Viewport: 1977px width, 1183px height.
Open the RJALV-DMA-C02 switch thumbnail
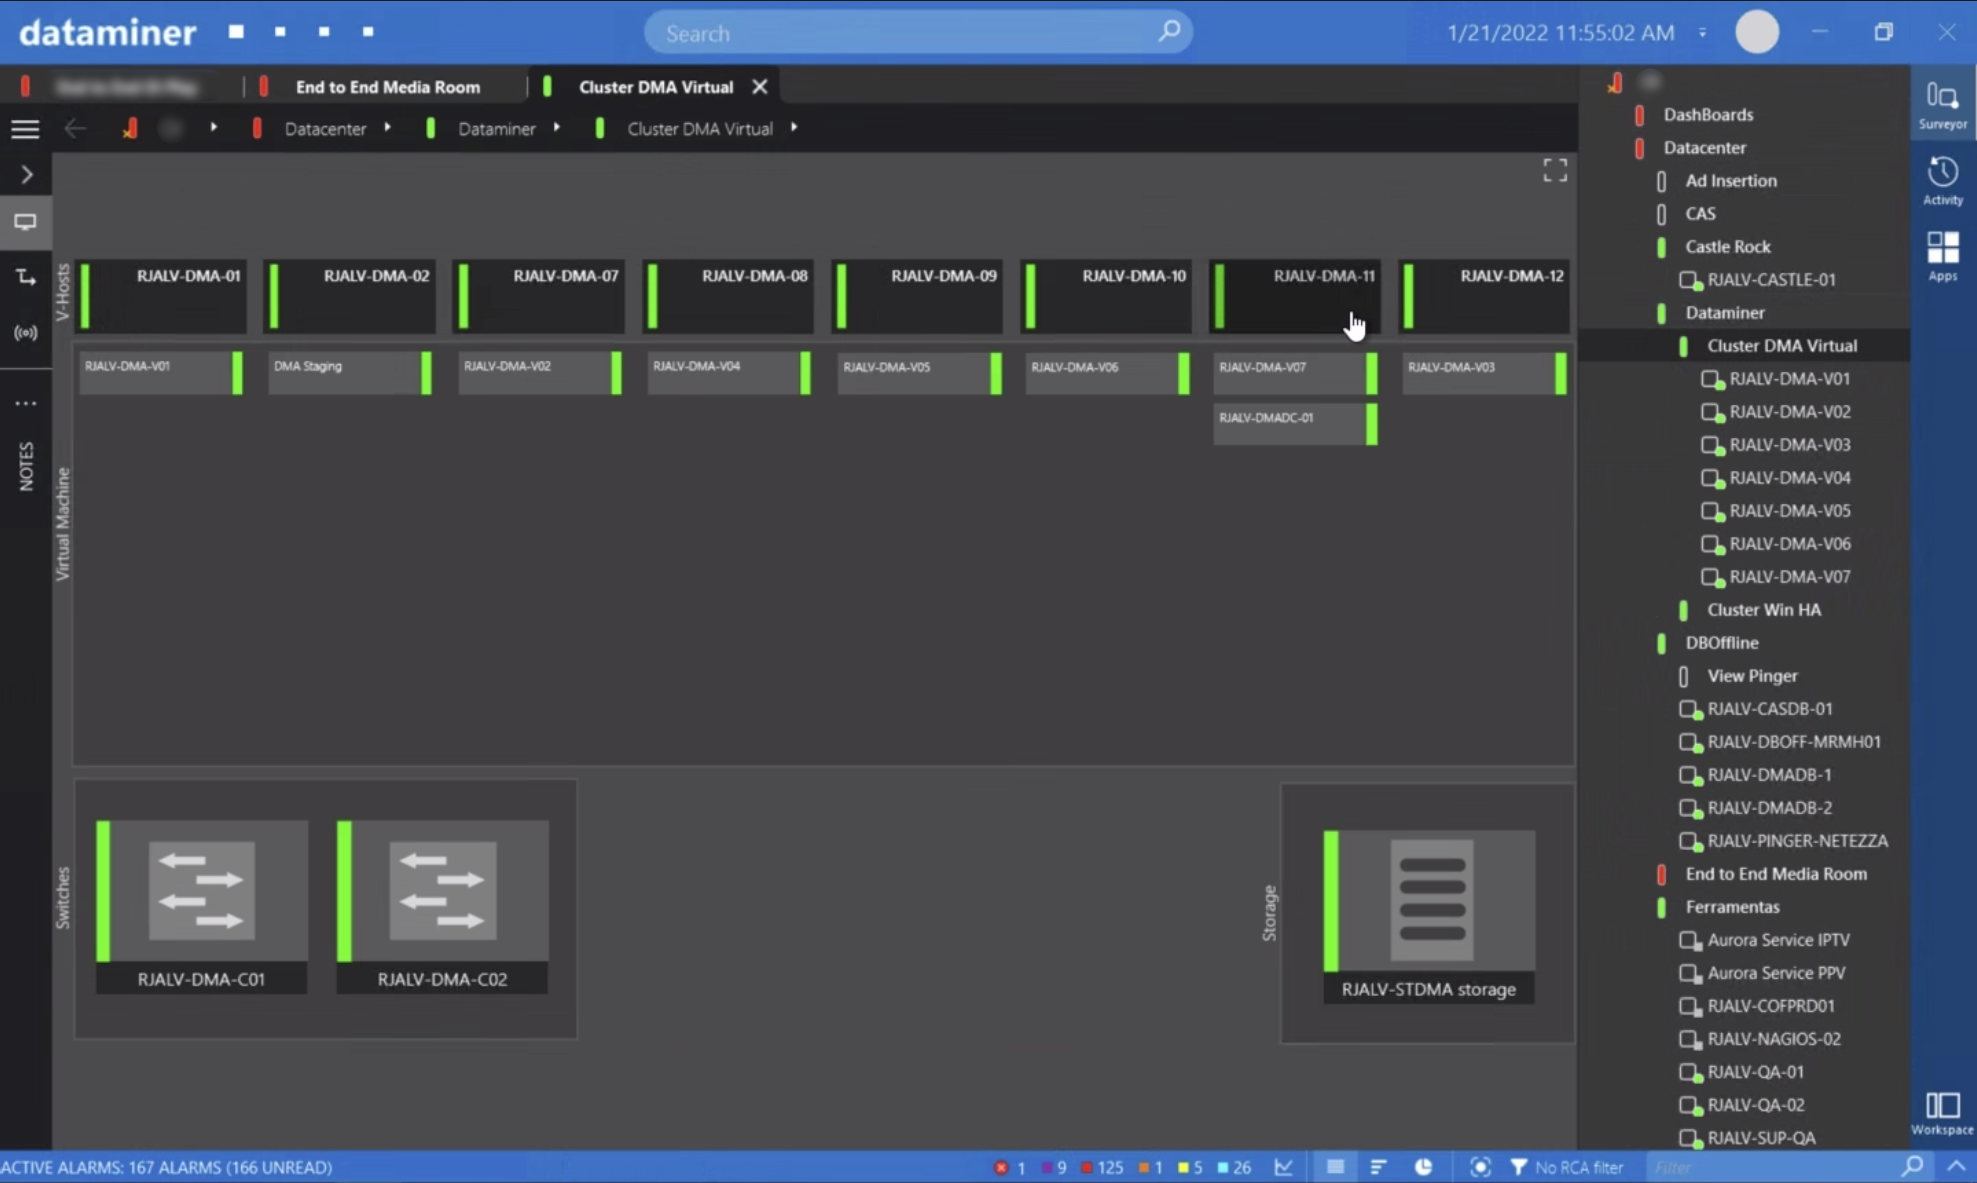tap(442, 906)
